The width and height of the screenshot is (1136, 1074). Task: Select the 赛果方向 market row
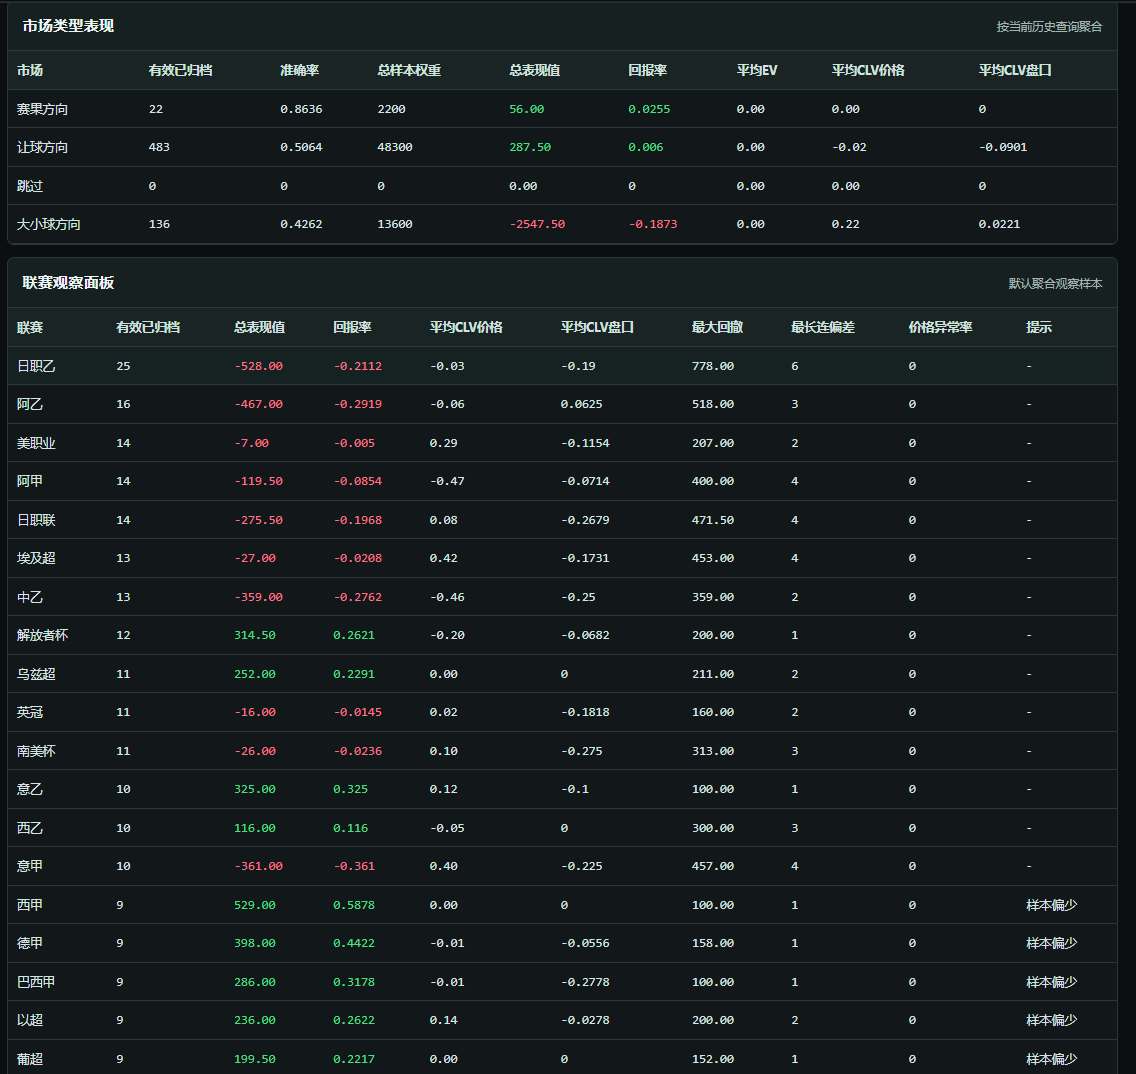[43, 109]
